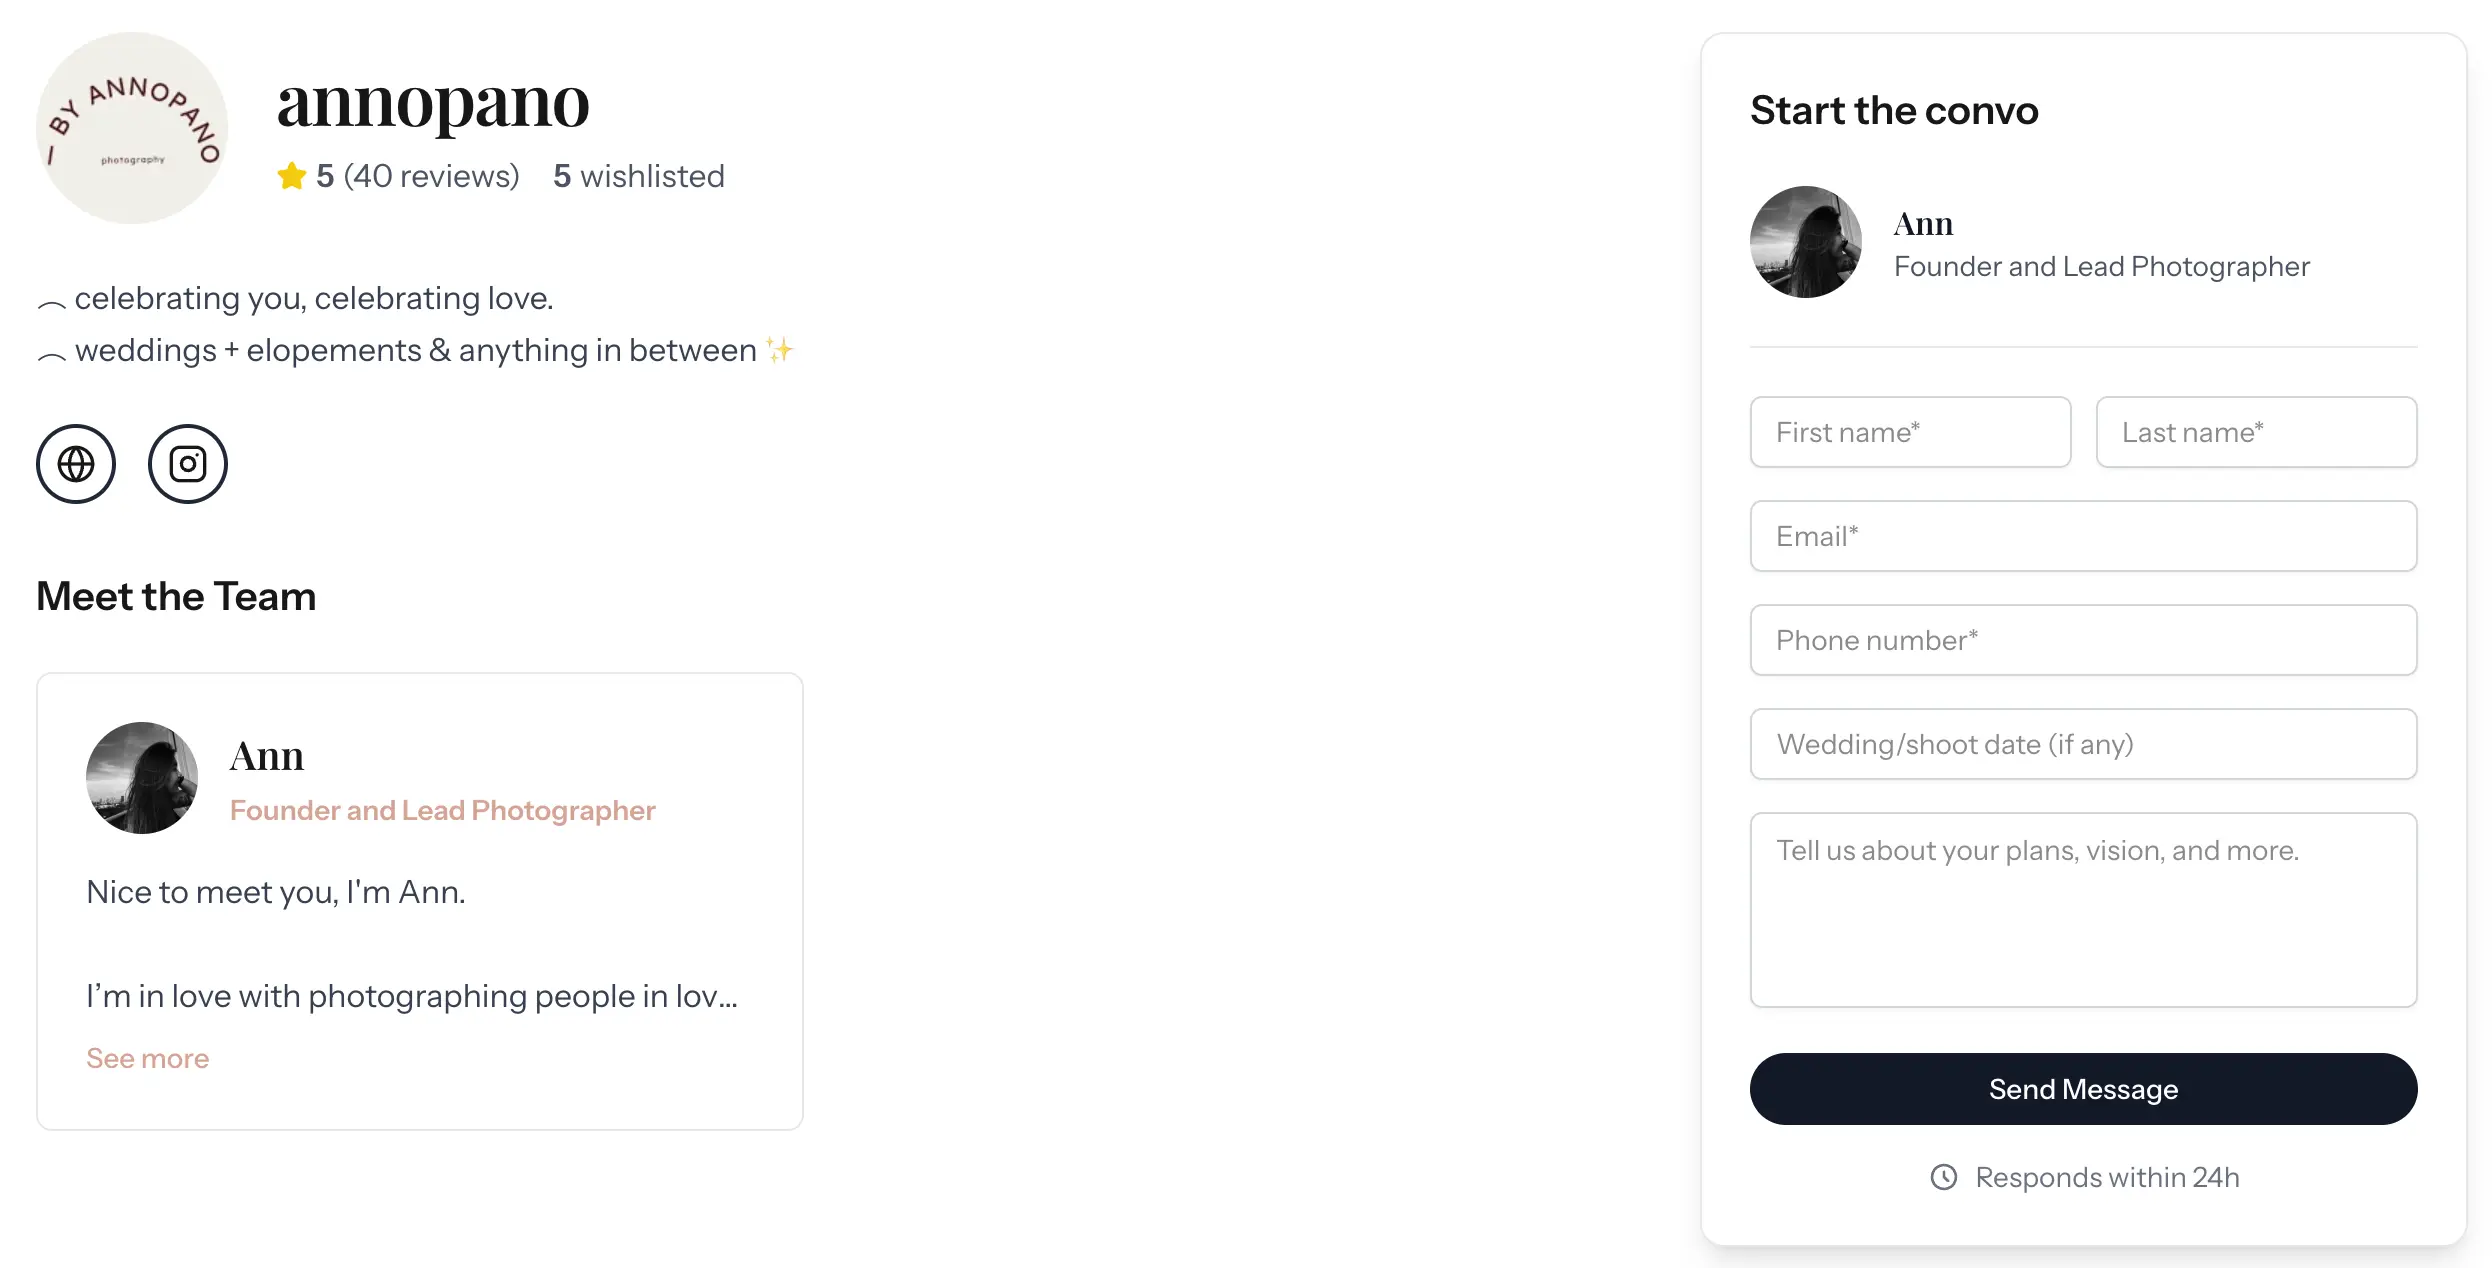The image size is (2492, 1268).
Task: Click the 5 wishlisted count
Action: click(639, 176)
